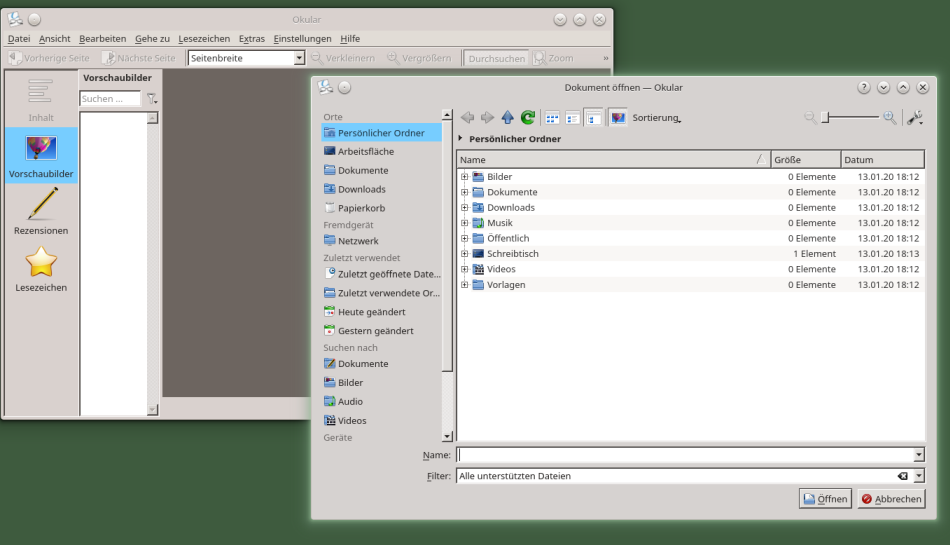
Task: Open the Einstellungen menu
Action: (x=302, y=39)
